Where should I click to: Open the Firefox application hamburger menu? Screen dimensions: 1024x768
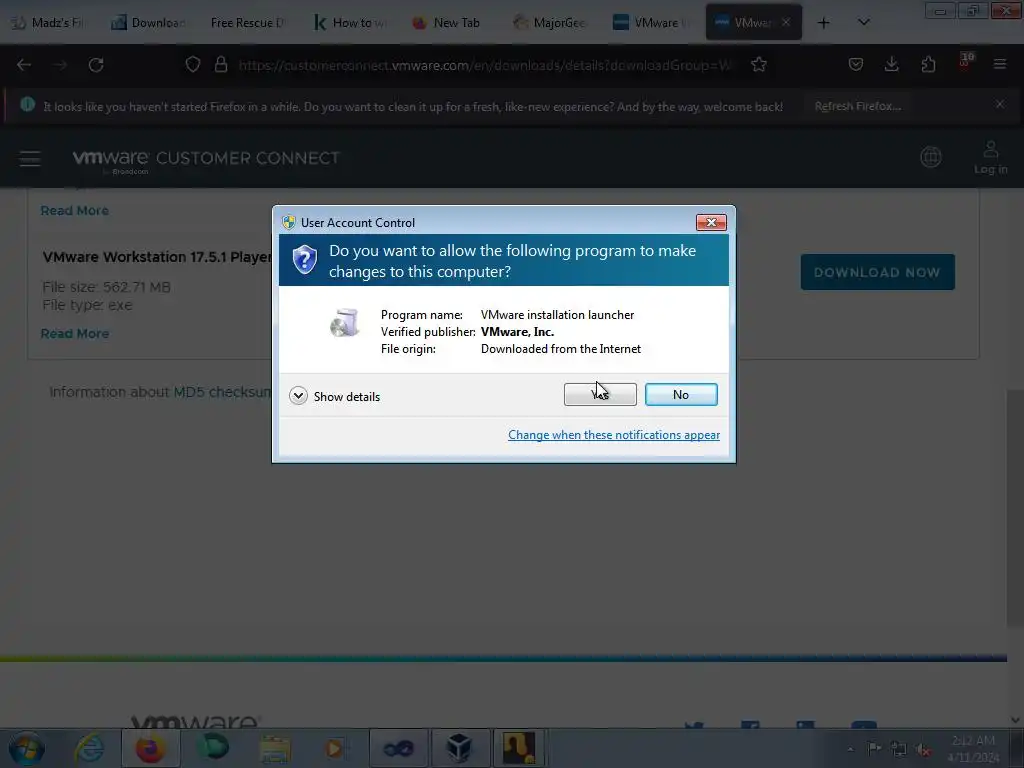[x=1000, y=65]
